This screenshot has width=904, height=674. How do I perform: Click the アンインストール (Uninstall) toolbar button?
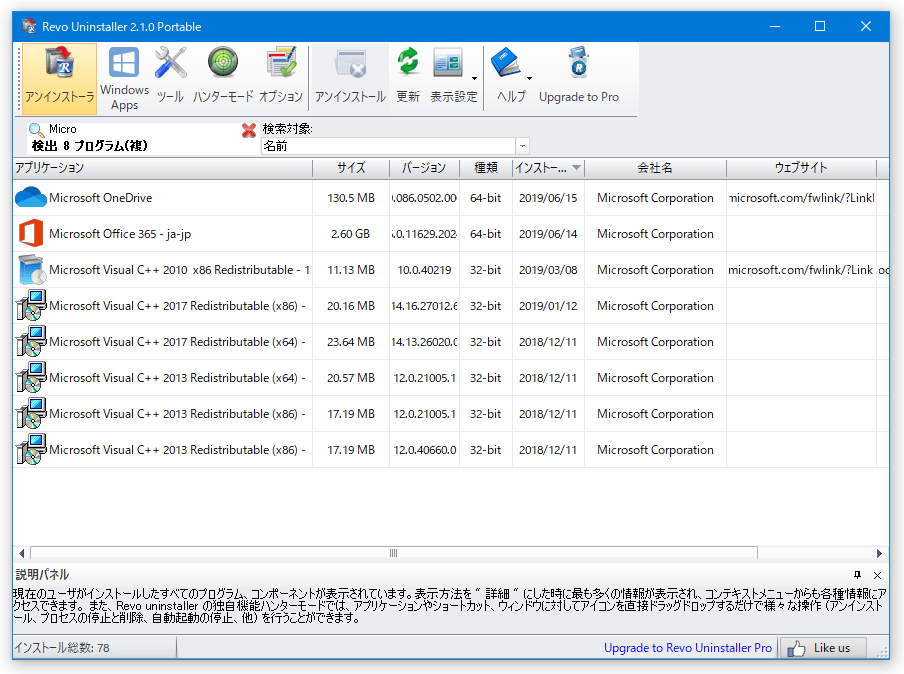(350, 77)
